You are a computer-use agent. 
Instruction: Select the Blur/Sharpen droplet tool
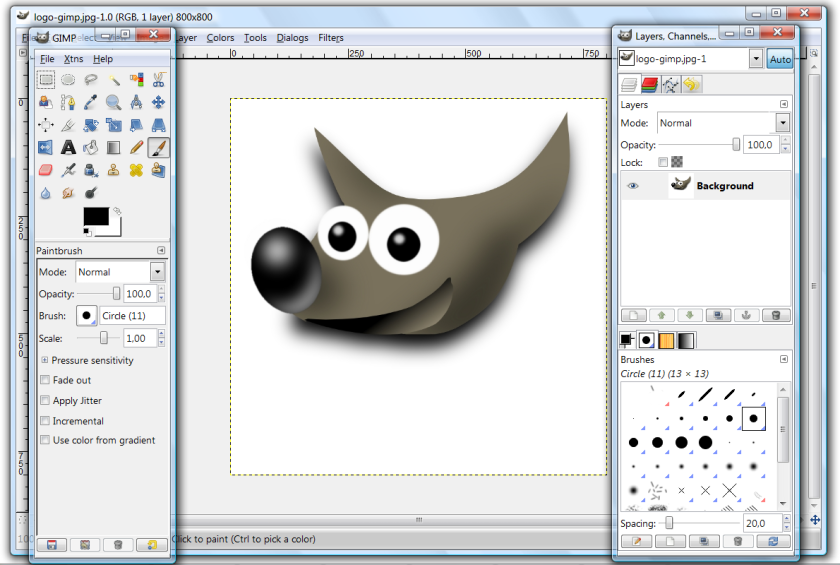click(x=46, y=193)
